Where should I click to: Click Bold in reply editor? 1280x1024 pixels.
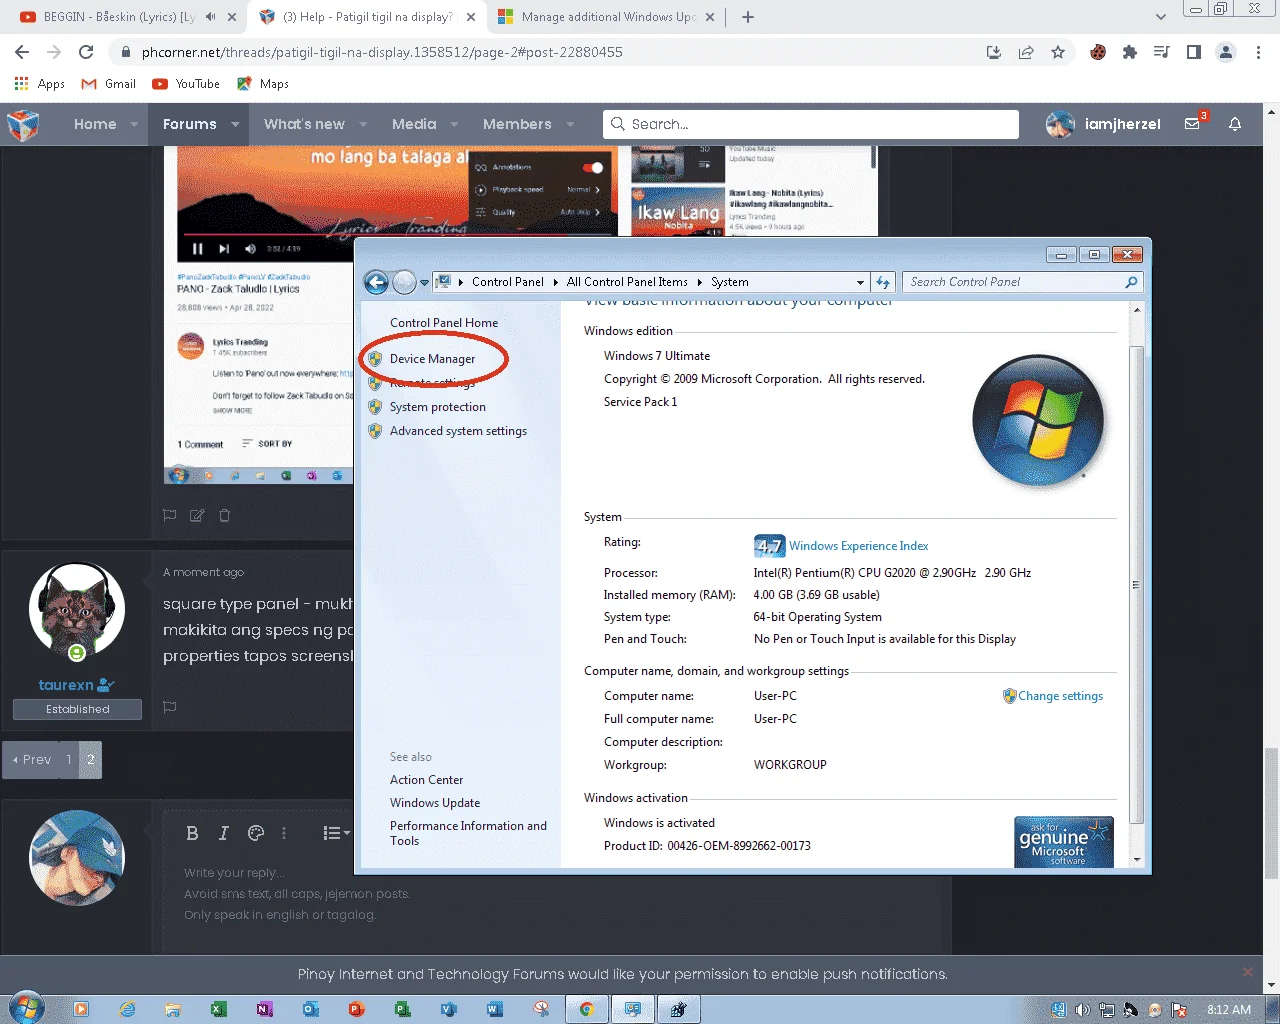click(193, 833)
